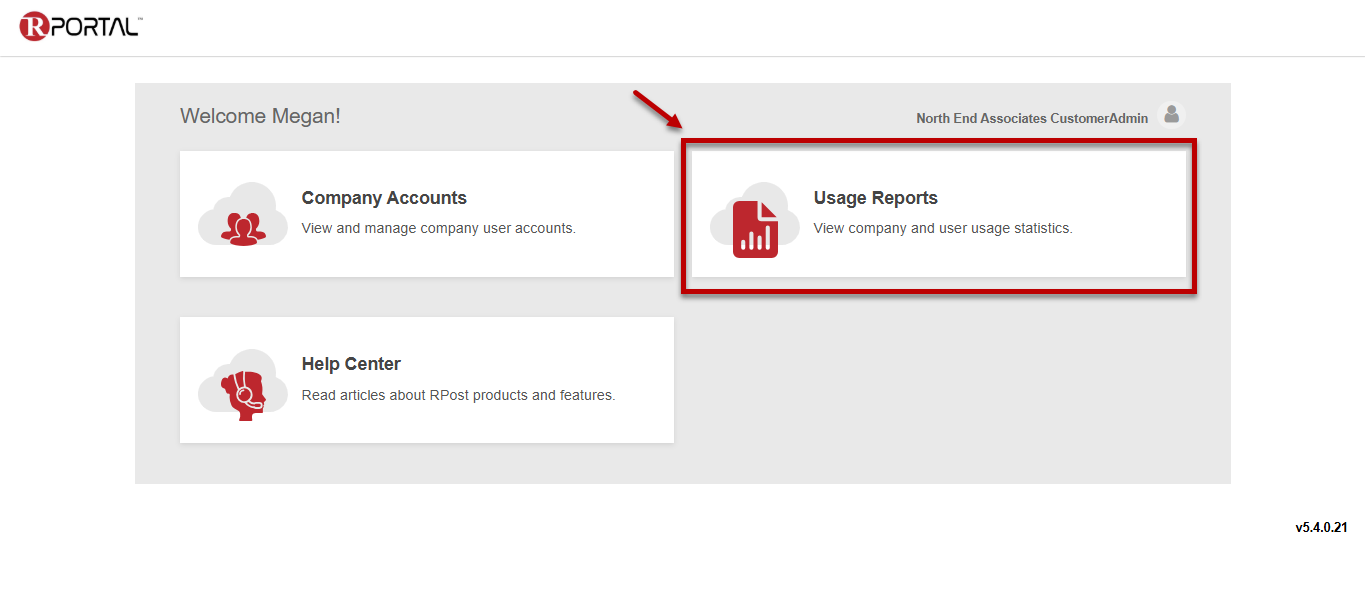The height and width of the screenshot is (595, 1365).
Task: Click the Usage Reports chart document icon
Action: tap(755, 228)
